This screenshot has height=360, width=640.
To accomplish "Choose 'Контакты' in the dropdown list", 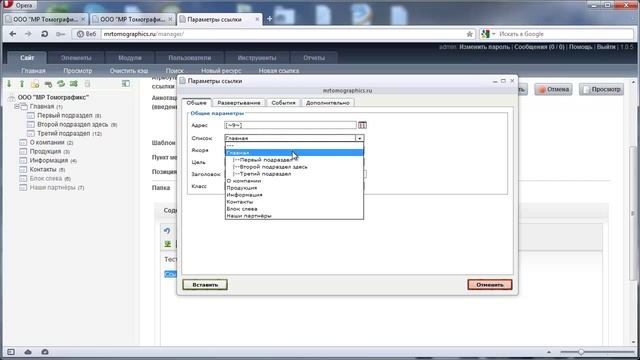I will [x=294, y=202].
